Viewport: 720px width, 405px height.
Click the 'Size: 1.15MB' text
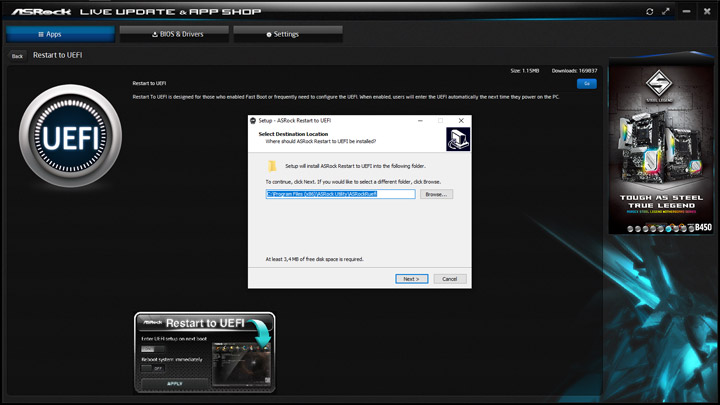tap(524, 71)
